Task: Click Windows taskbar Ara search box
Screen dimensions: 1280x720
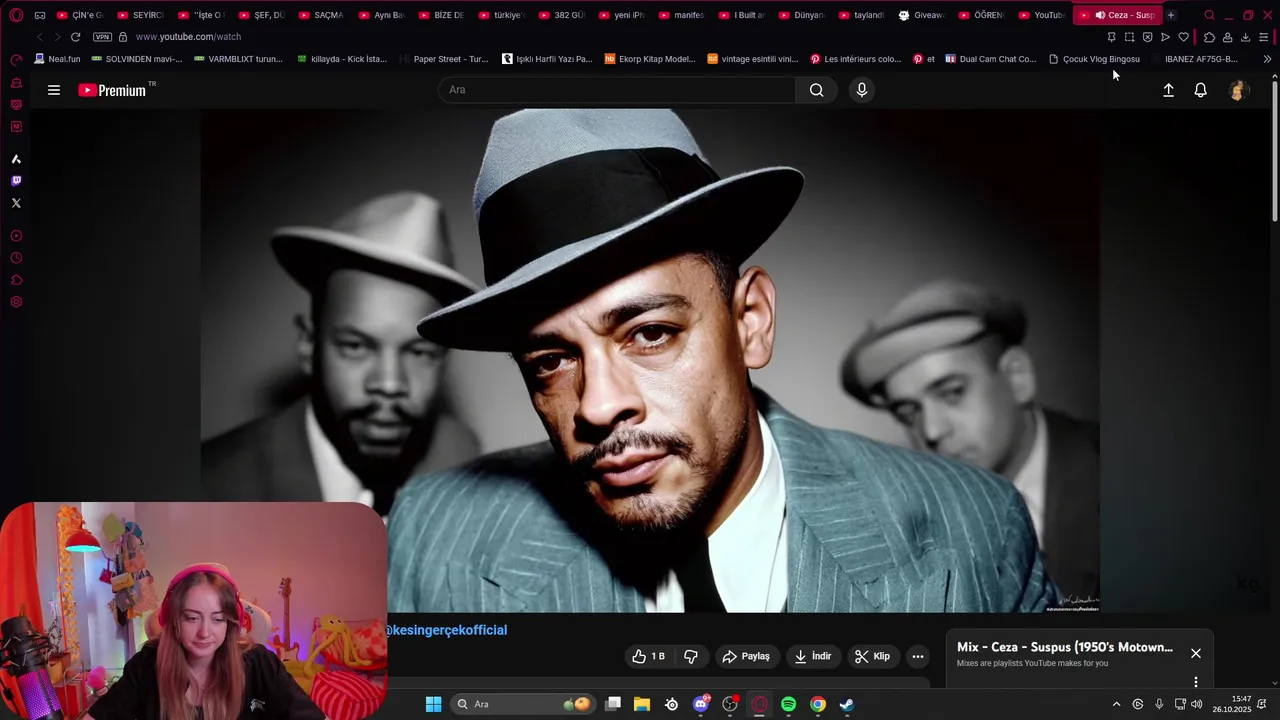Action: 522,704
